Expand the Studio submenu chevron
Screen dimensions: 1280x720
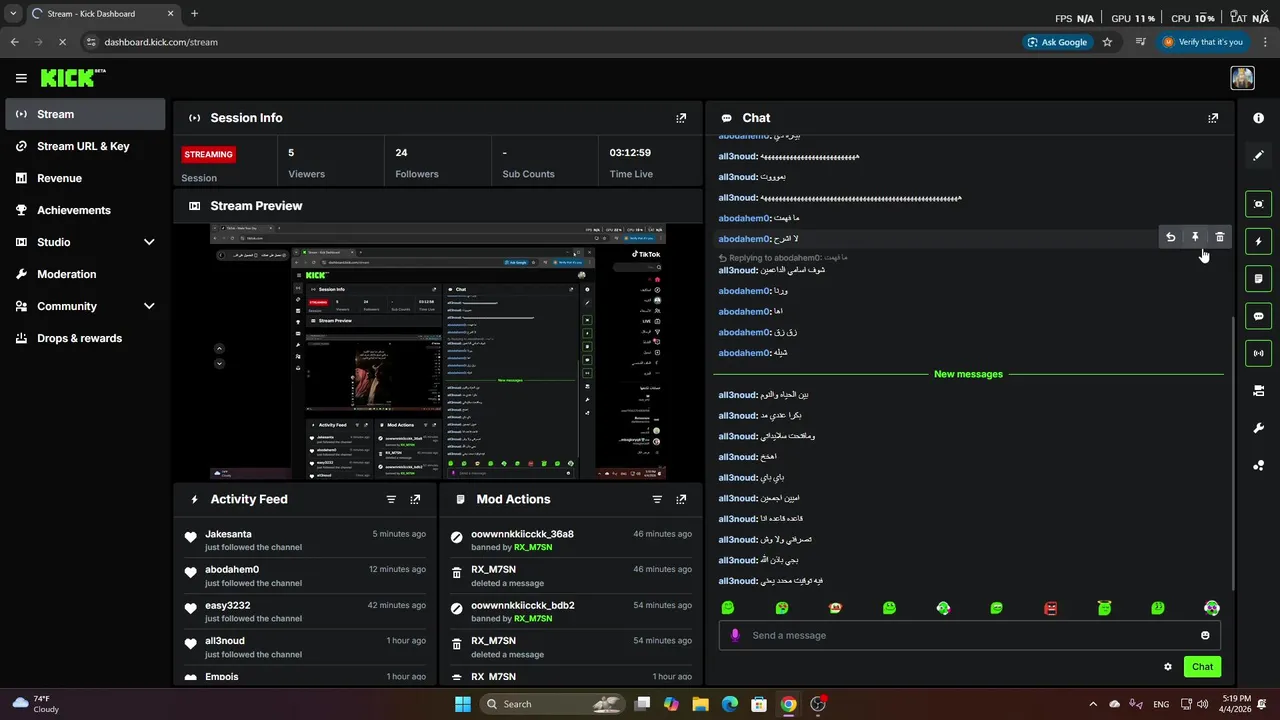[x=149, y=242]
